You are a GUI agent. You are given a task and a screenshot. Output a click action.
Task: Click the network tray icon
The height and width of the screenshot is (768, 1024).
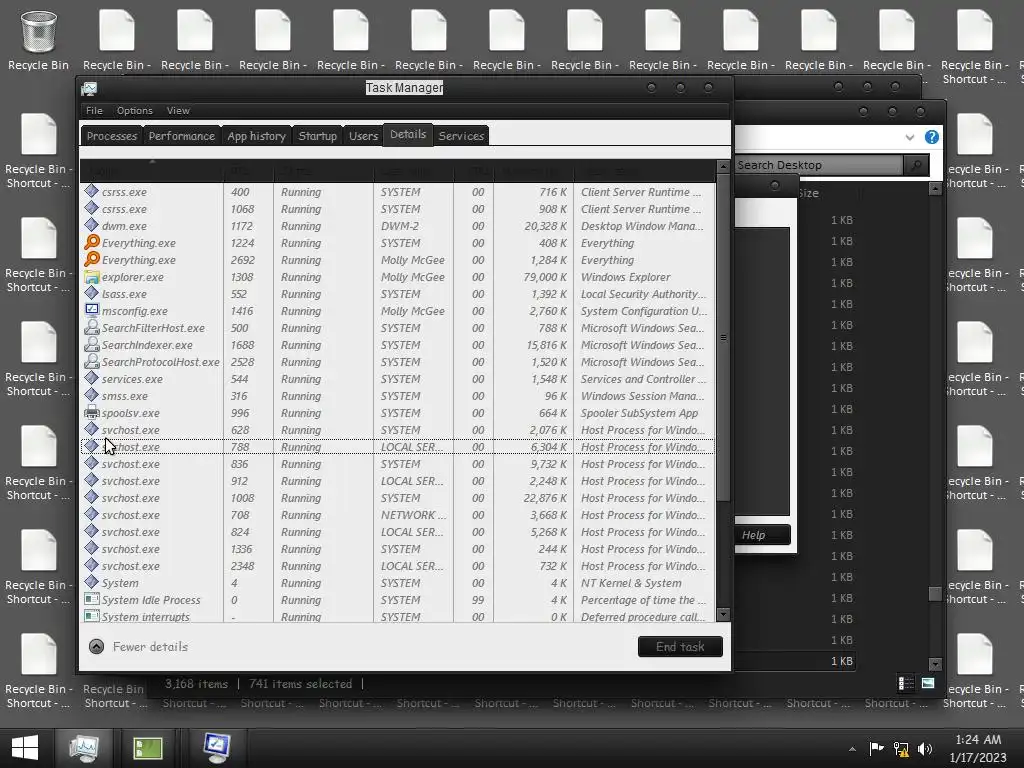(901, 749)
